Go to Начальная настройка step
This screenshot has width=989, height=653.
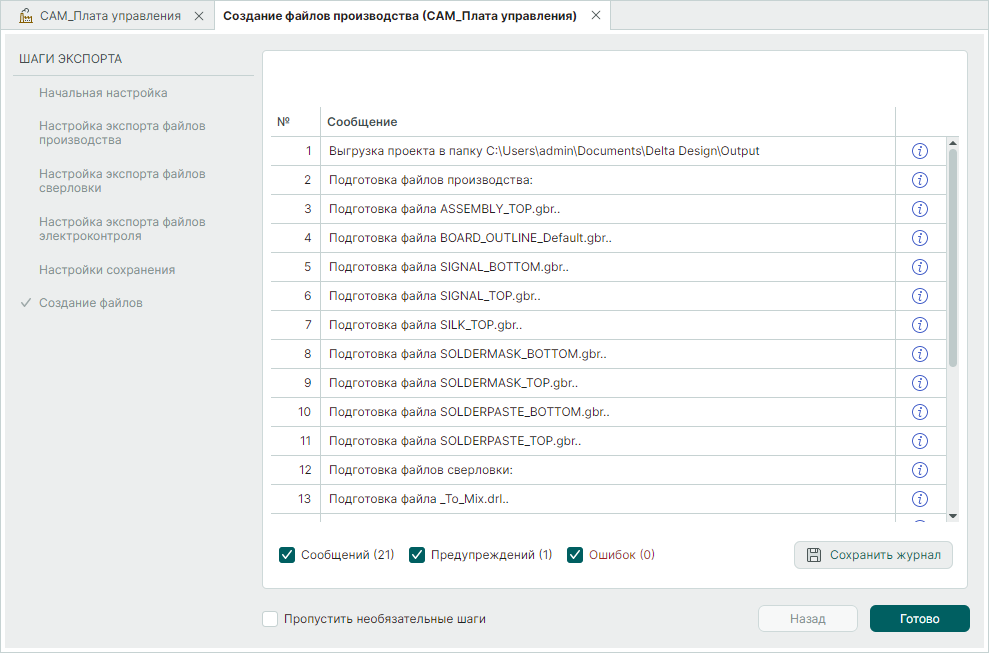[103, 93]
